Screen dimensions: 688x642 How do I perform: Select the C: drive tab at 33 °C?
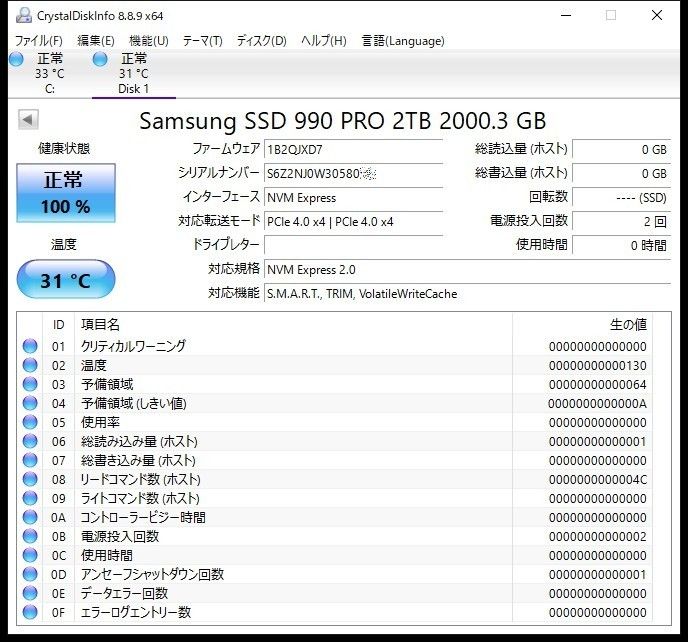[50, 73]
